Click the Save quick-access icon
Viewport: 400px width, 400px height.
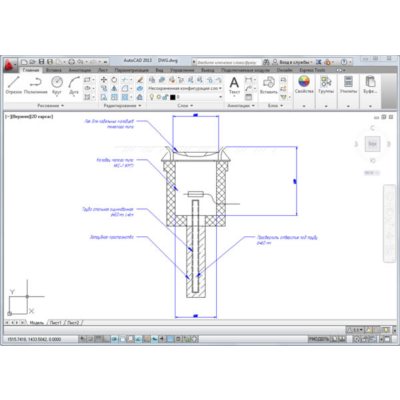[41, 62]
